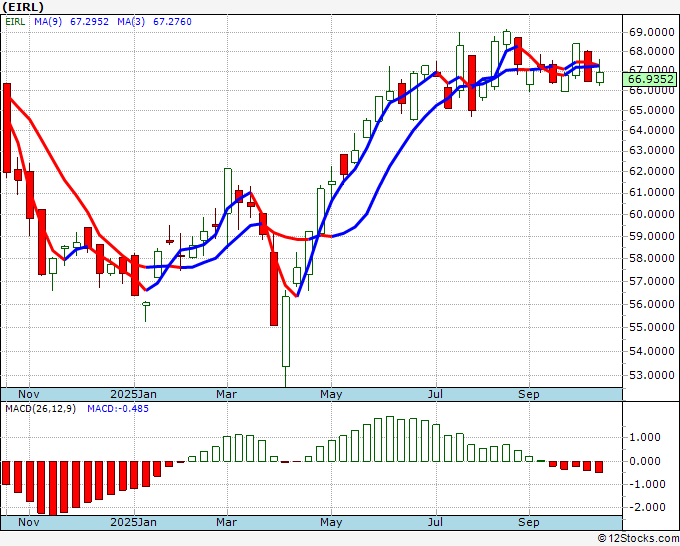Click the tall green March candlestick topping near 62

(228, 190)
